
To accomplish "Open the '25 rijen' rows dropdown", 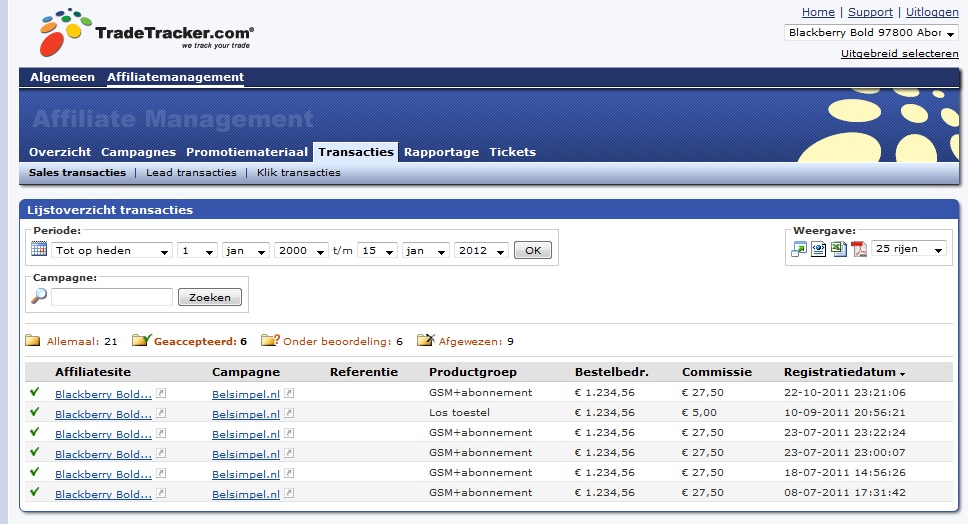I will coord(909,249).
